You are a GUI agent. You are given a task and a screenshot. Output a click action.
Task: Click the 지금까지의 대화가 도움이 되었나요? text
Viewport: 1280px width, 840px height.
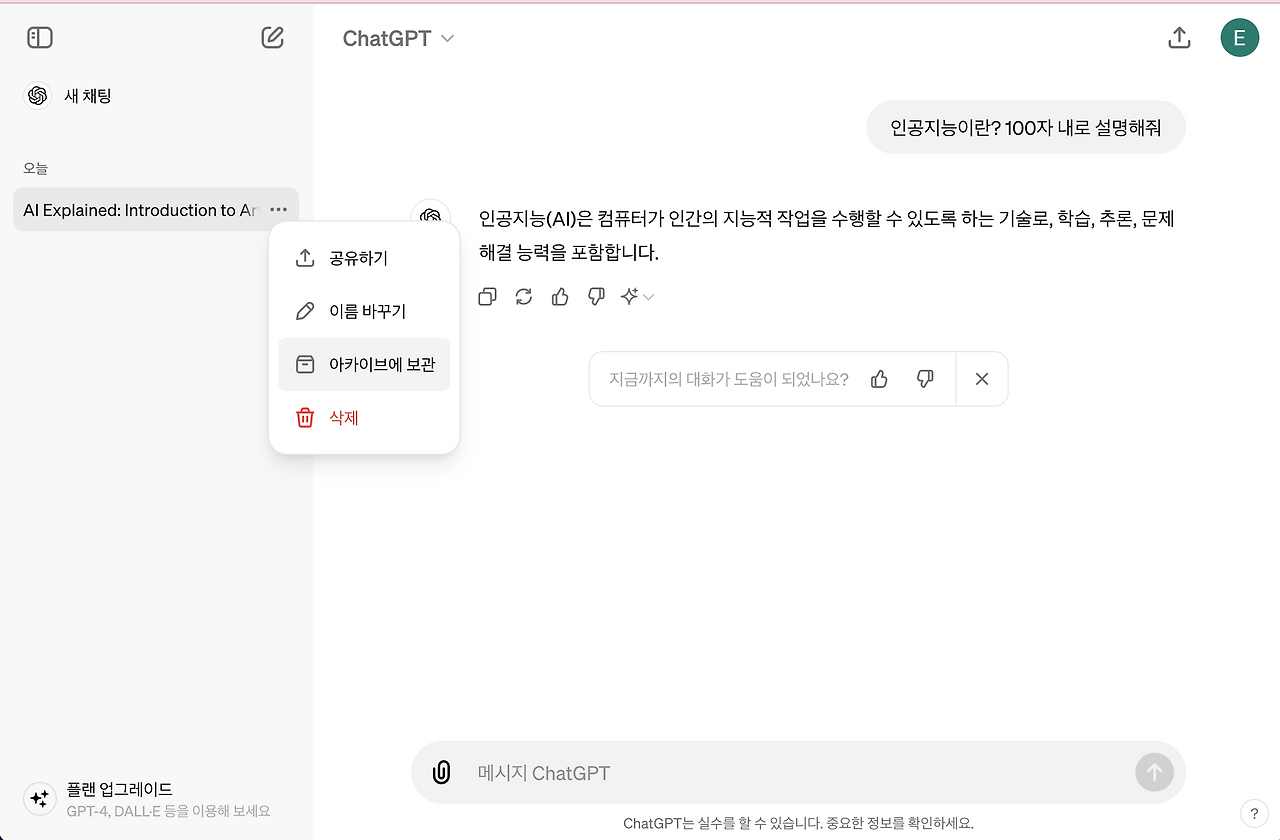pos(729,379)
